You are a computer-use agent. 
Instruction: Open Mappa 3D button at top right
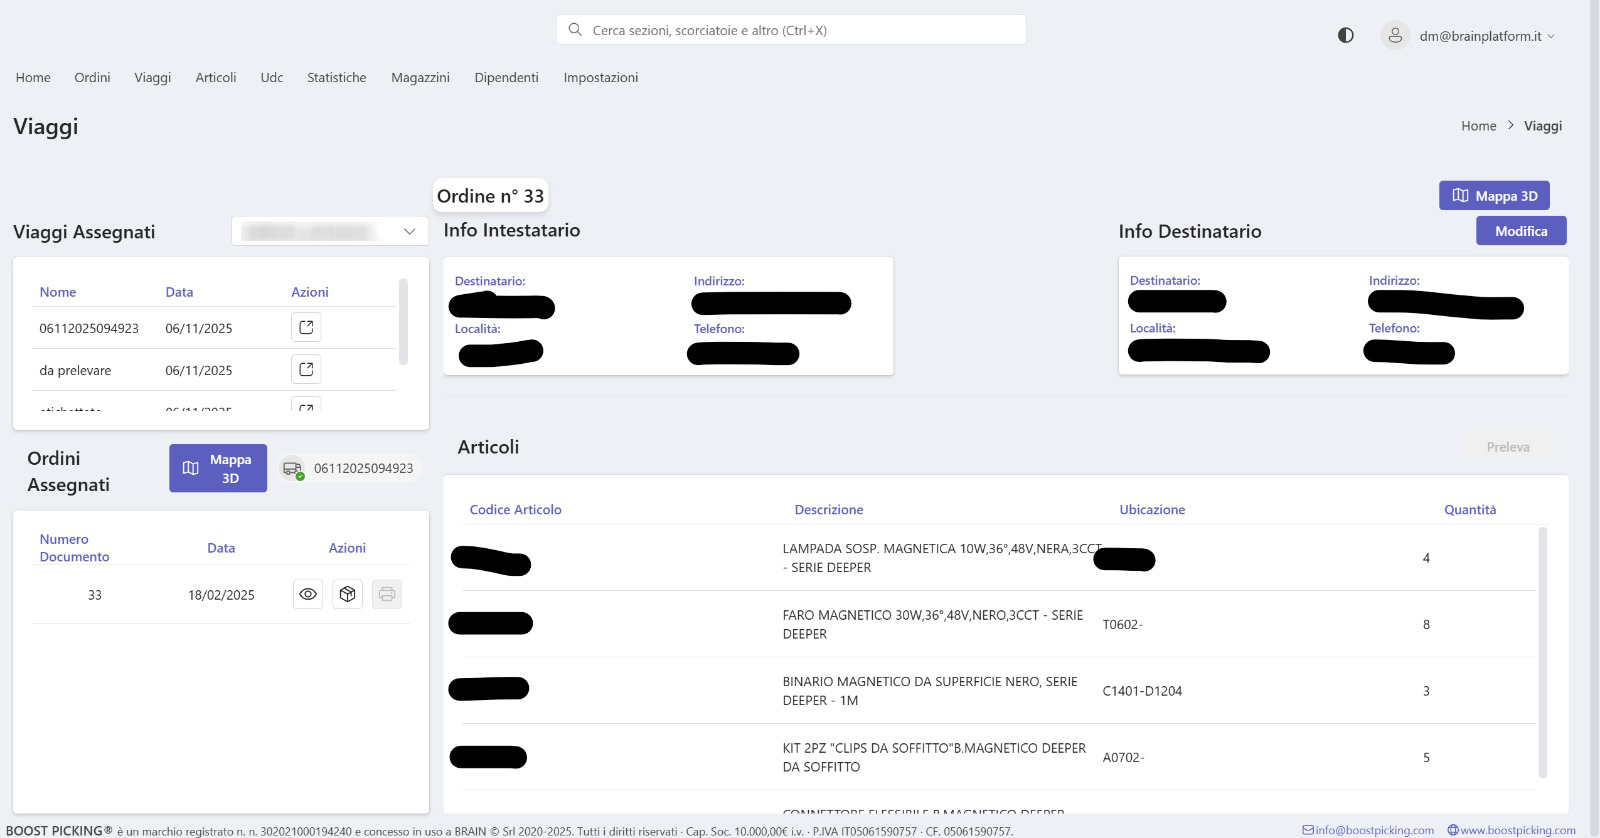[x=1494, y=196]
